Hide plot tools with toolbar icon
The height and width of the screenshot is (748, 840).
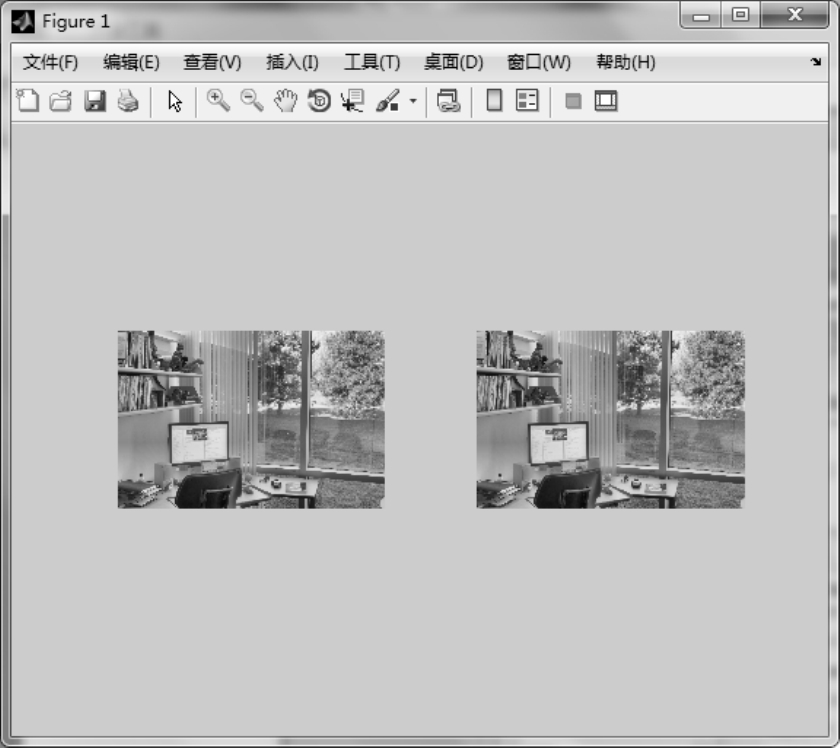click(573, 101)
